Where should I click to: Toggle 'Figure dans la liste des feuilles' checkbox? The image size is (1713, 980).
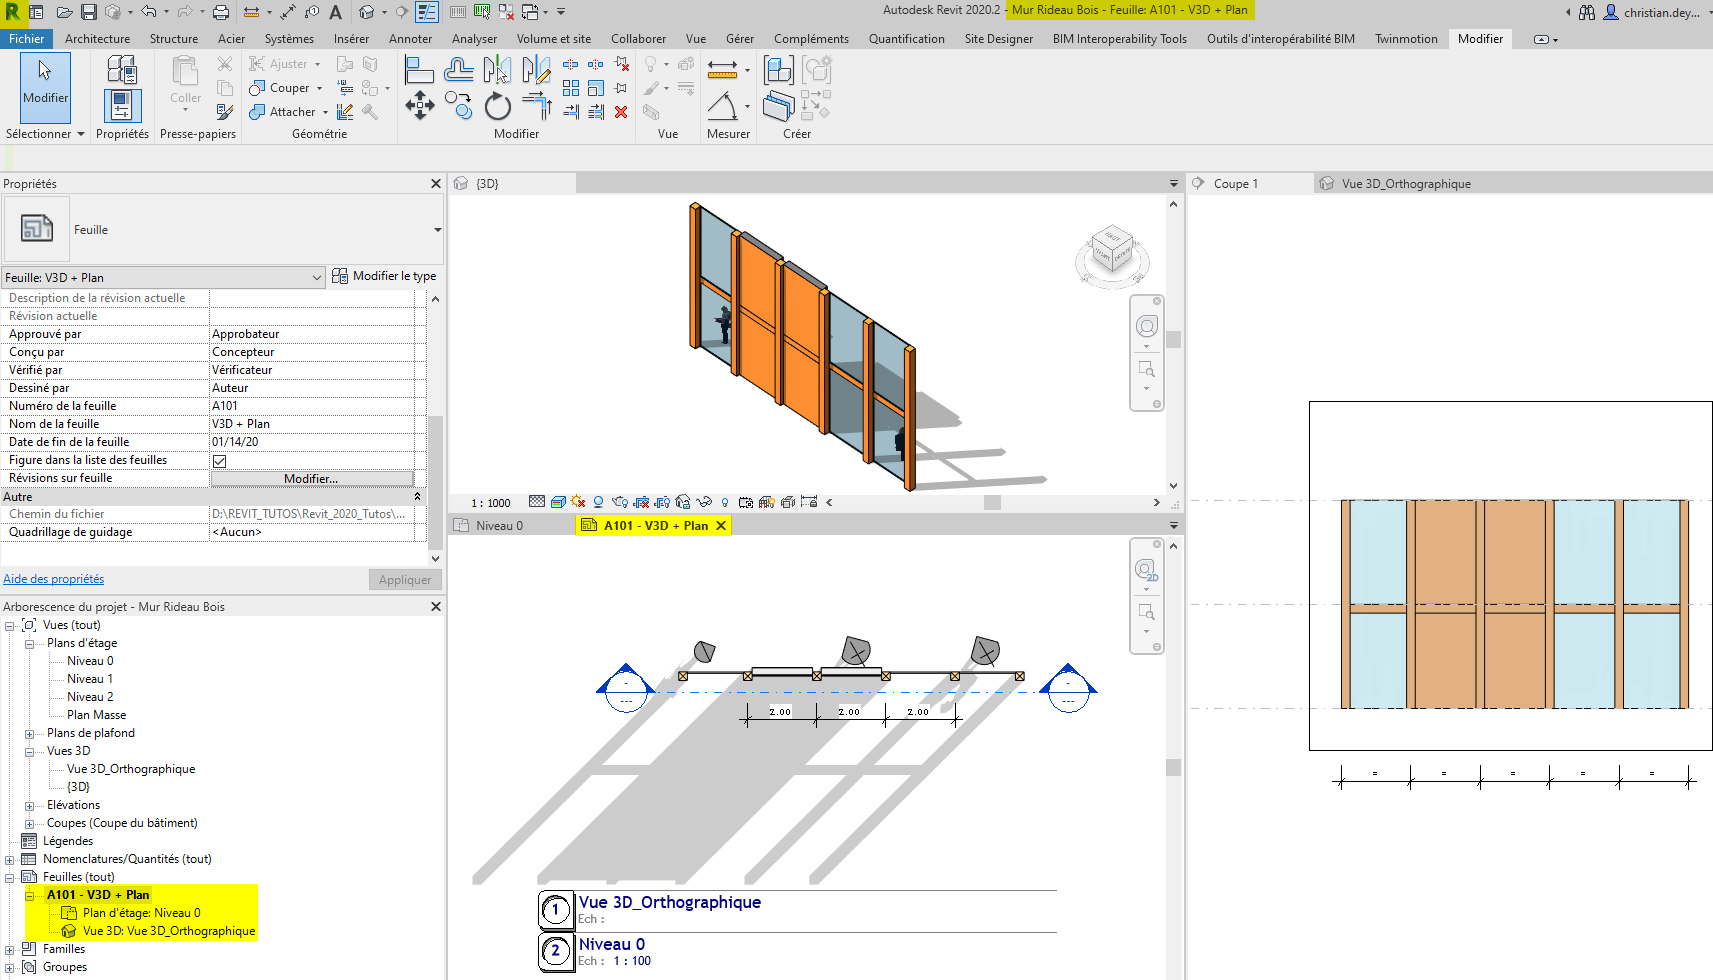tap(219, 461)
